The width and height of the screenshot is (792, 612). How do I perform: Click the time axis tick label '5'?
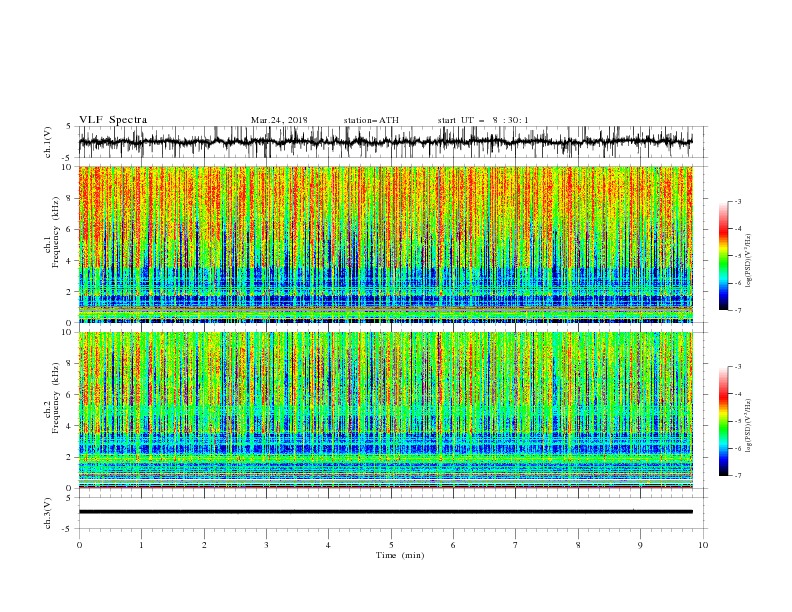tap(391, 545)
